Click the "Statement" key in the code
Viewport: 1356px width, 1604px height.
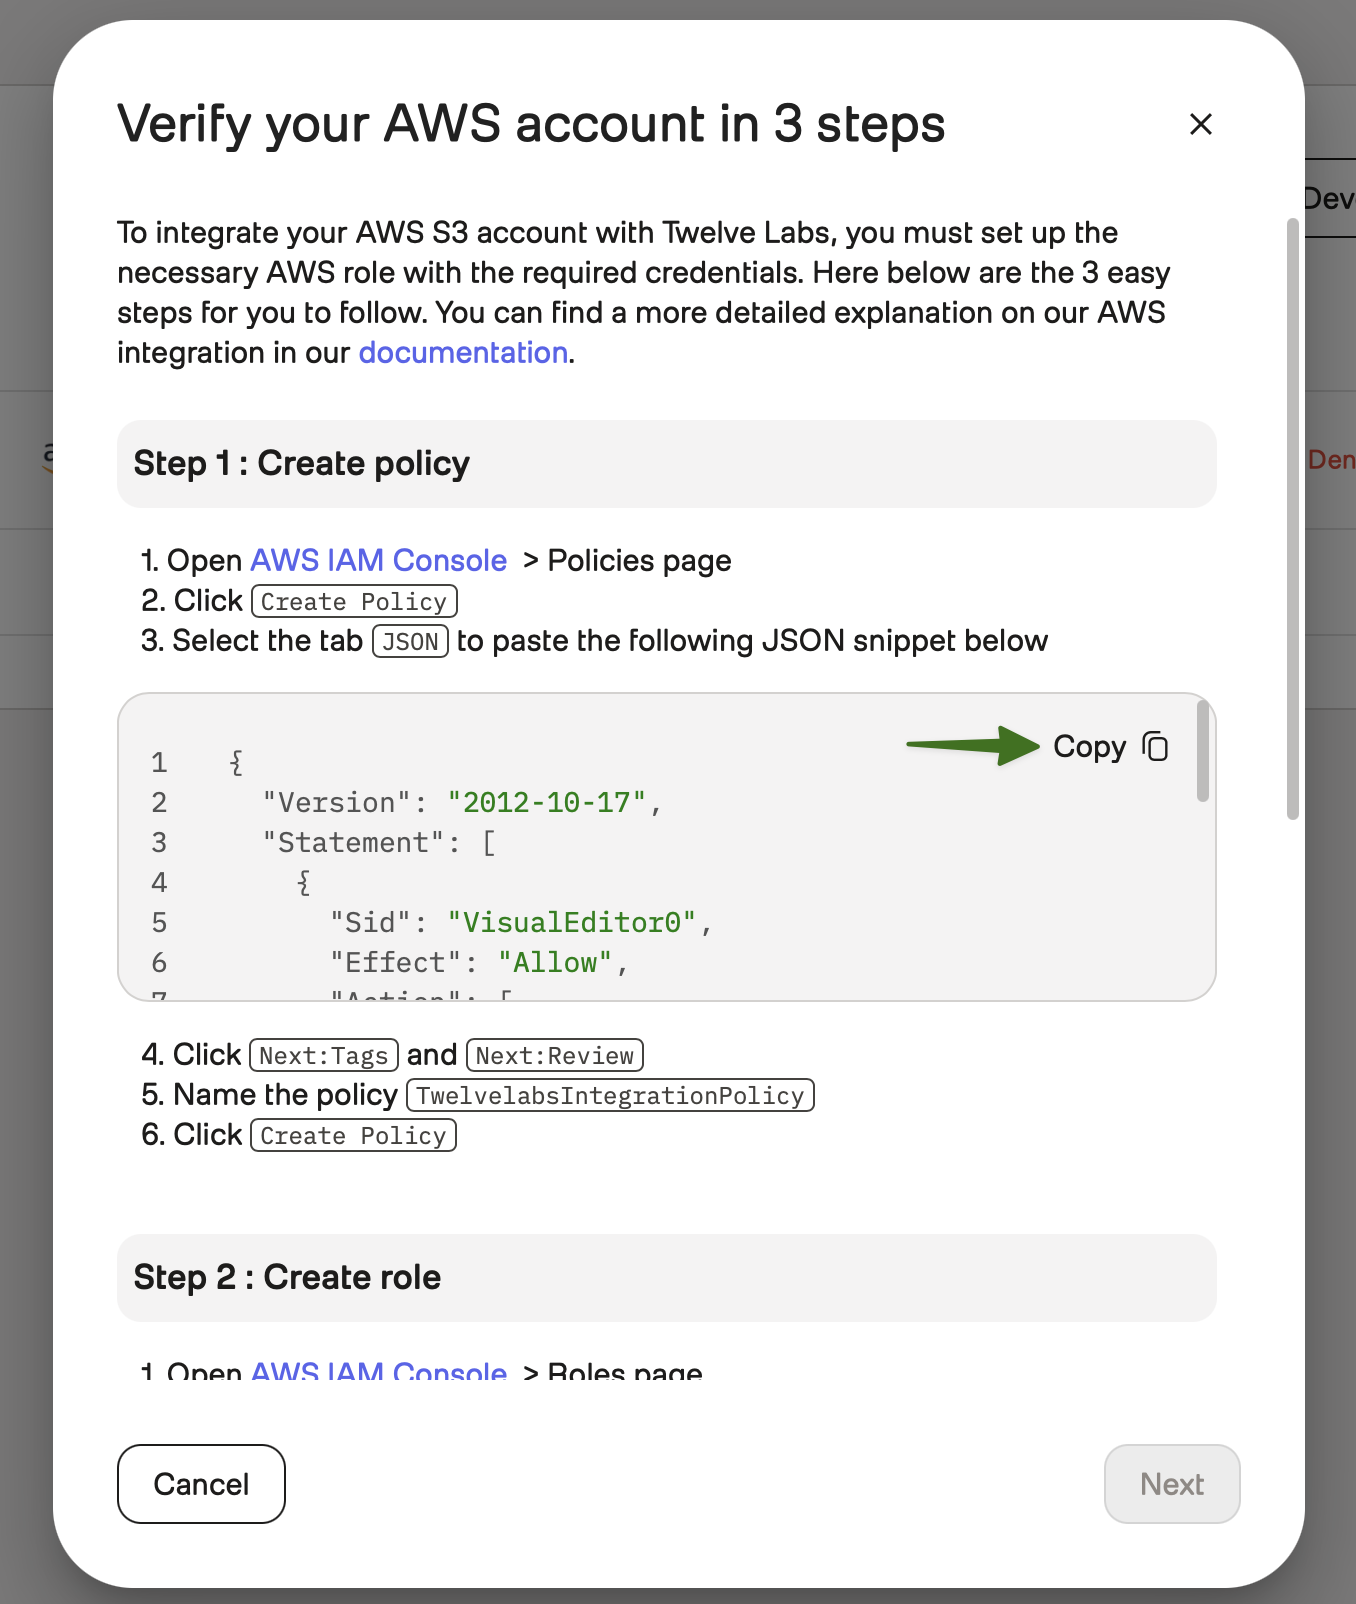(353, 843)
